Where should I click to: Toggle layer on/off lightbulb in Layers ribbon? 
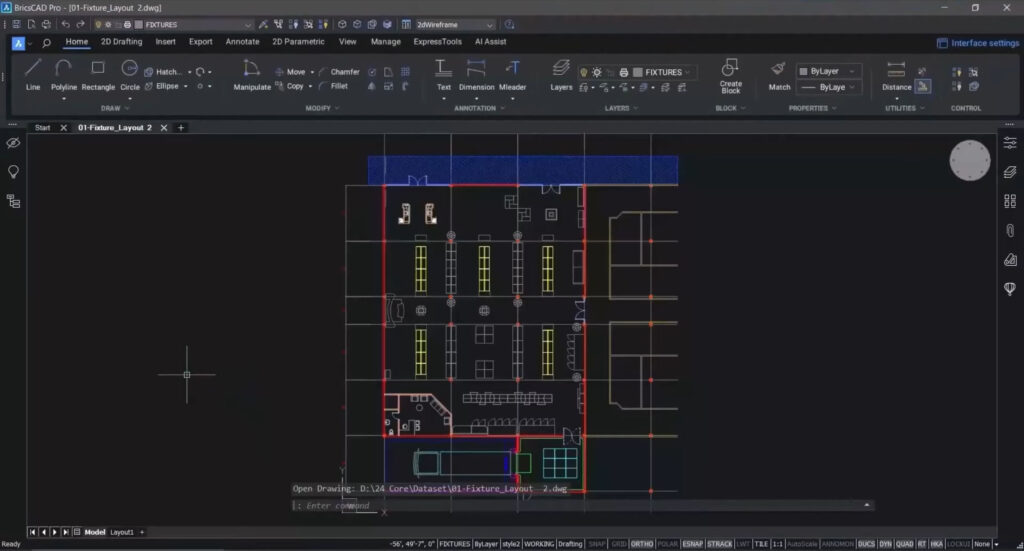(x=584, y=72)
